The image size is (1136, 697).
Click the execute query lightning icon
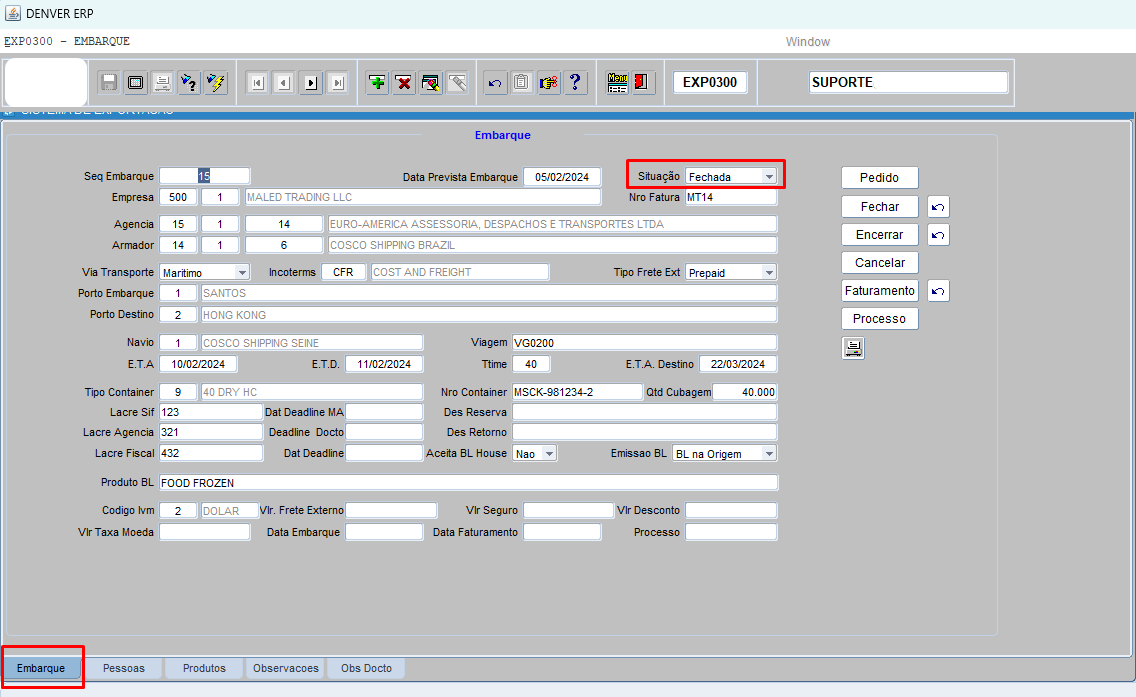point(215,83)
